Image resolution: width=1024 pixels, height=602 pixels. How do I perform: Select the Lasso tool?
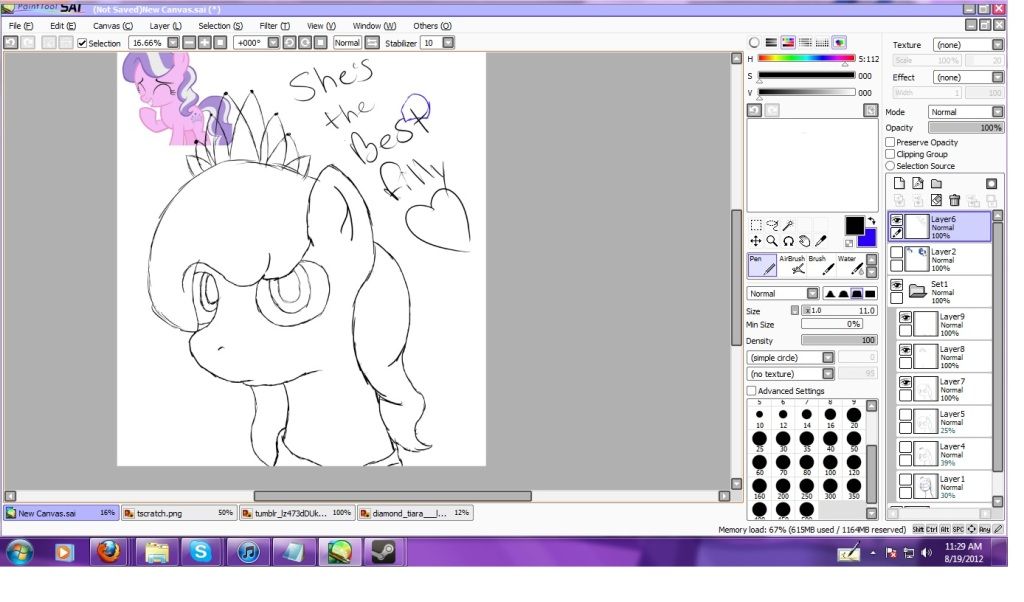click(772, 225)
